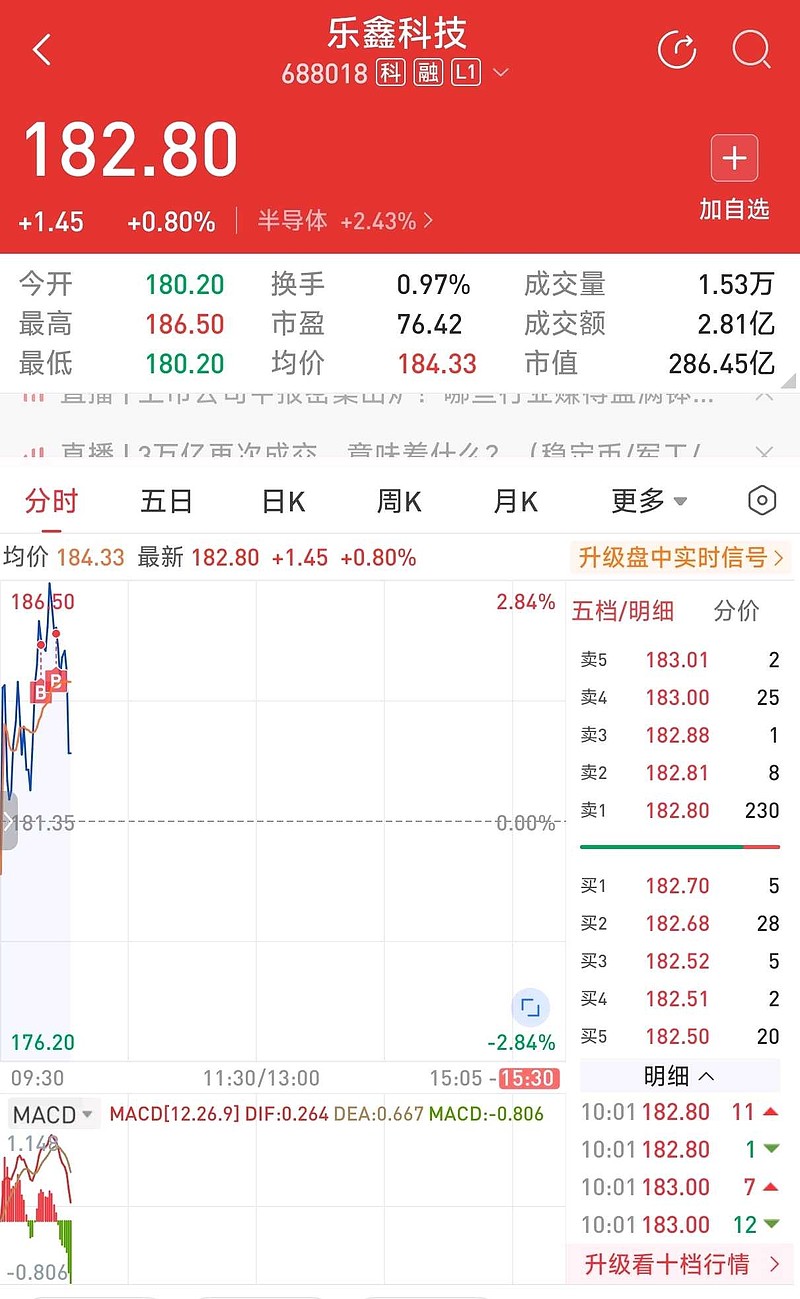Image resolution: width=800 pixels, height=1299 pixels.
Task: Select 买1 order row 182.70
Action: (680, 886)
